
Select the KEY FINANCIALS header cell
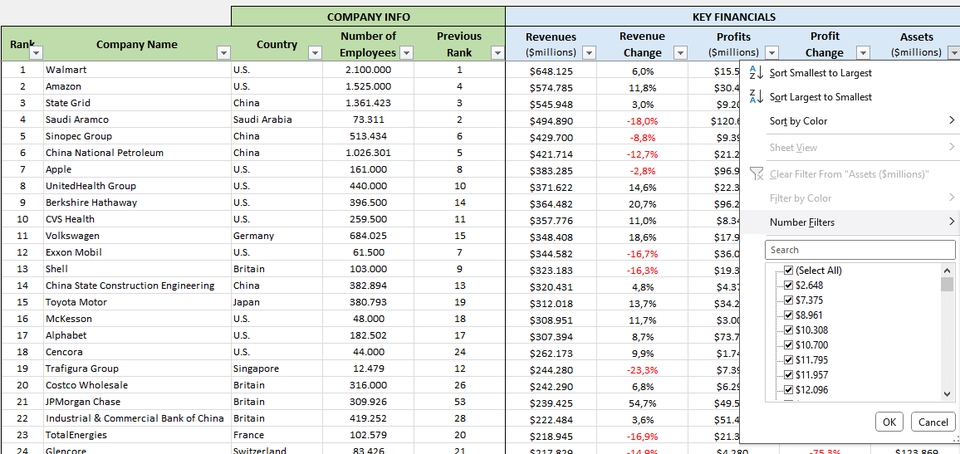[x=733, y=17]
